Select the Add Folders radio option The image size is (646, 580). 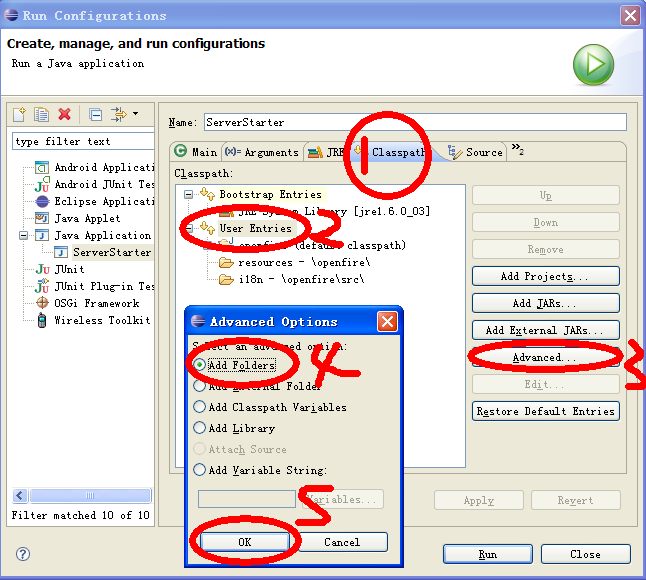click(x=234, y=365)
